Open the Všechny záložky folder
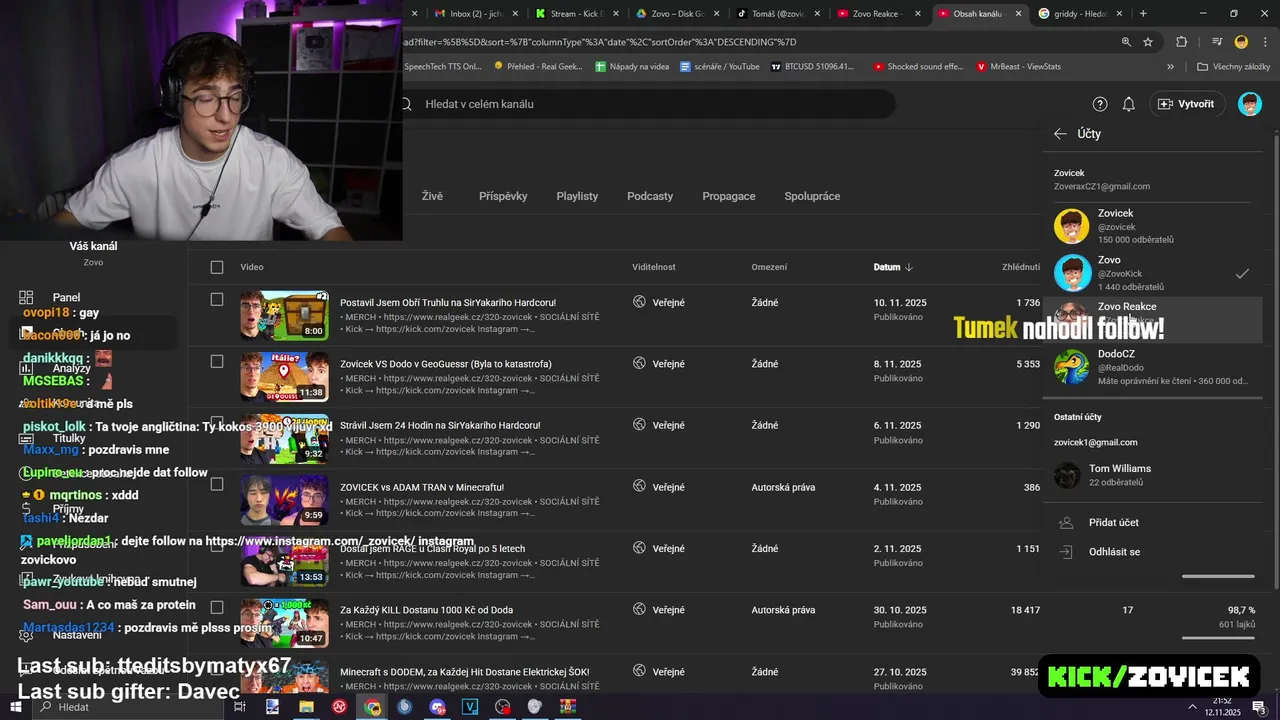Screen dimensions: 1280x720 1233,67
